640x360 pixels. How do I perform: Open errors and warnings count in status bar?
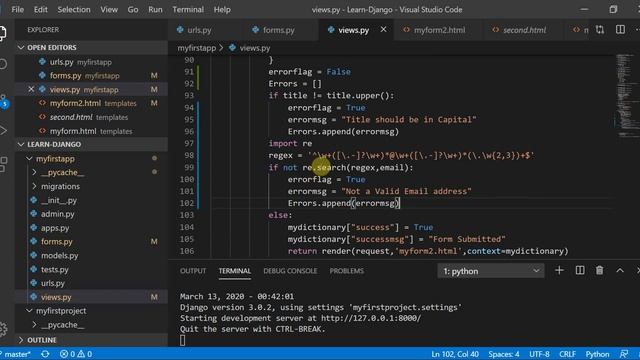tap(76, 354)
